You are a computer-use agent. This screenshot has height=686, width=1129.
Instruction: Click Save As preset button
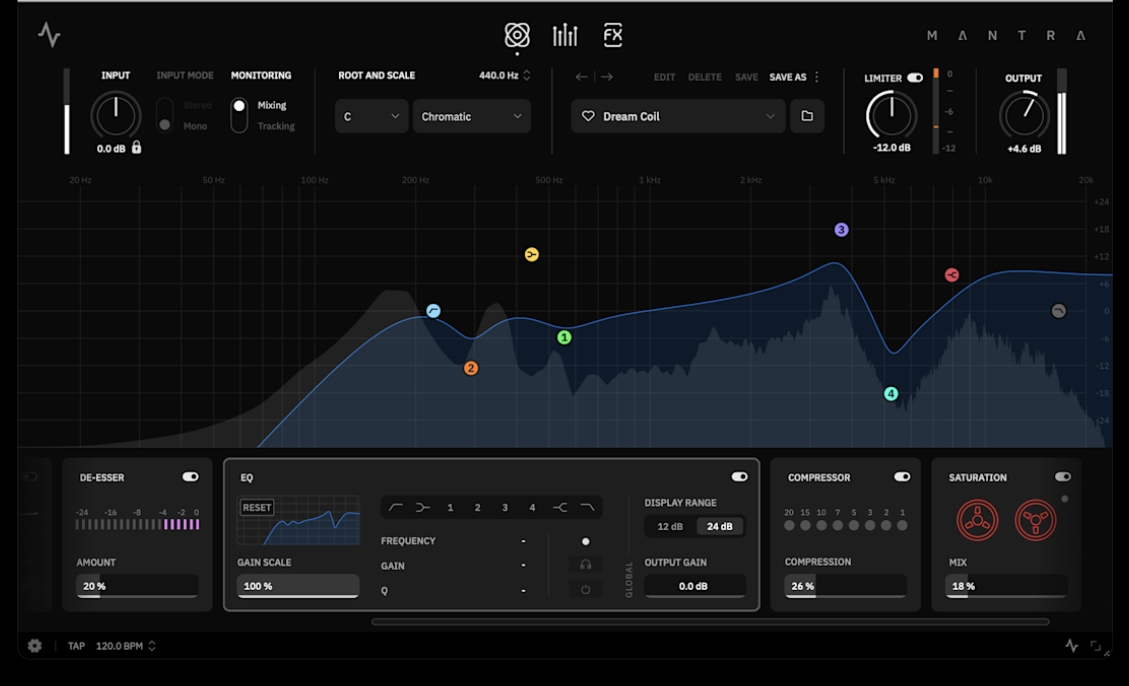coord(787,77)
